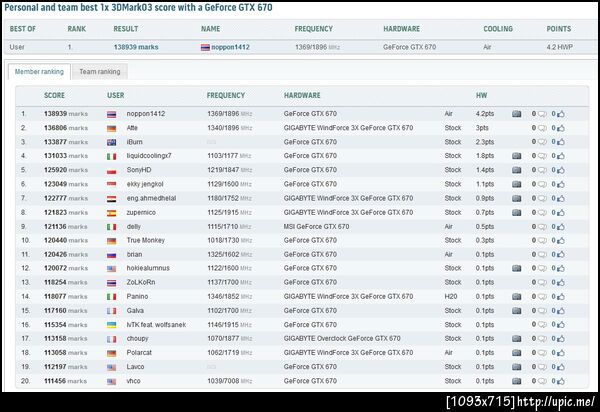This screenshot has width=600, height=412.
Task: Switch to Team ranking tab
Action: coord(100,72)
